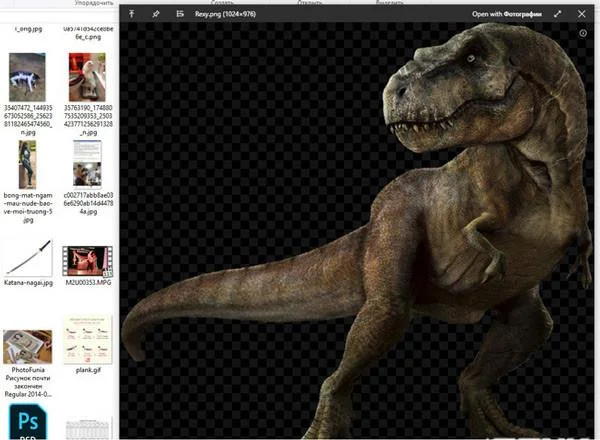The width and height of the screenshot is (600, 440).
Task: Select the Katana-nagai.jpg sword thumbnail
Action: pos(28,257)
